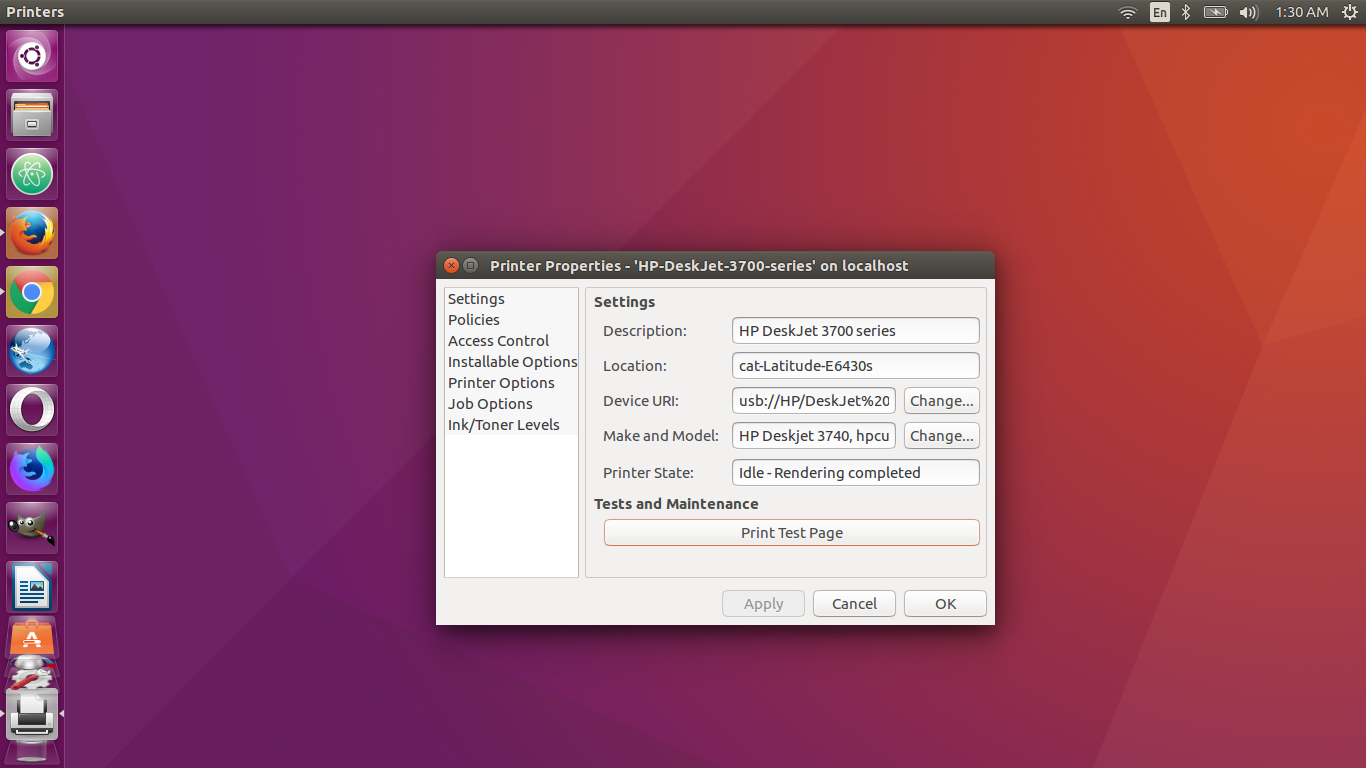The height and width of the screenshot is (768, 1366).
Task: Open the purple-blue Firefox Nightly icon
Action: pos(32,469)
